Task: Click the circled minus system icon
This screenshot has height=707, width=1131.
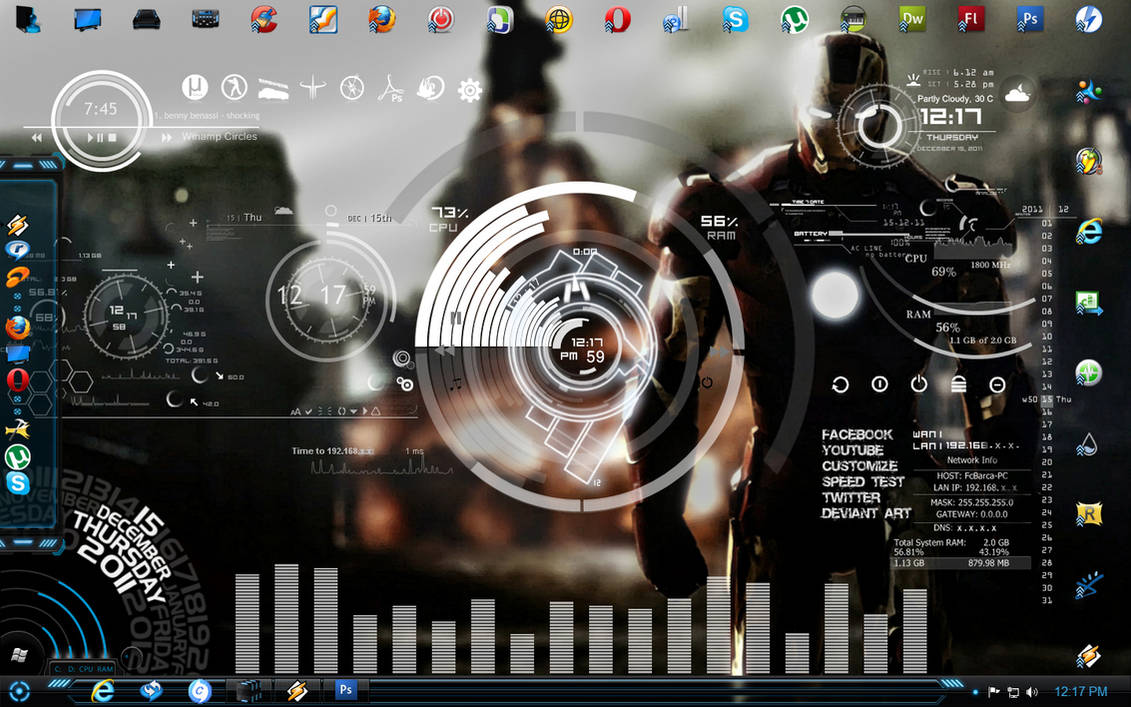Action: click(x=997, y=385)
